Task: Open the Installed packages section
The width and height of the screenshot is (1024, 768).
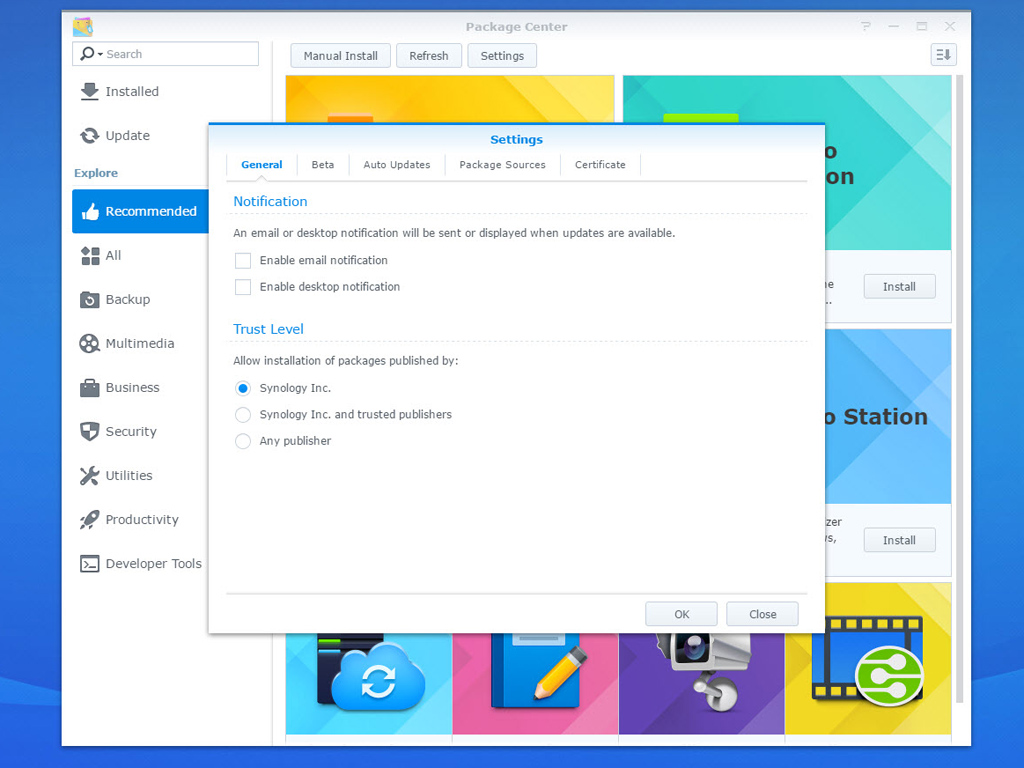Action: [119, 91]
